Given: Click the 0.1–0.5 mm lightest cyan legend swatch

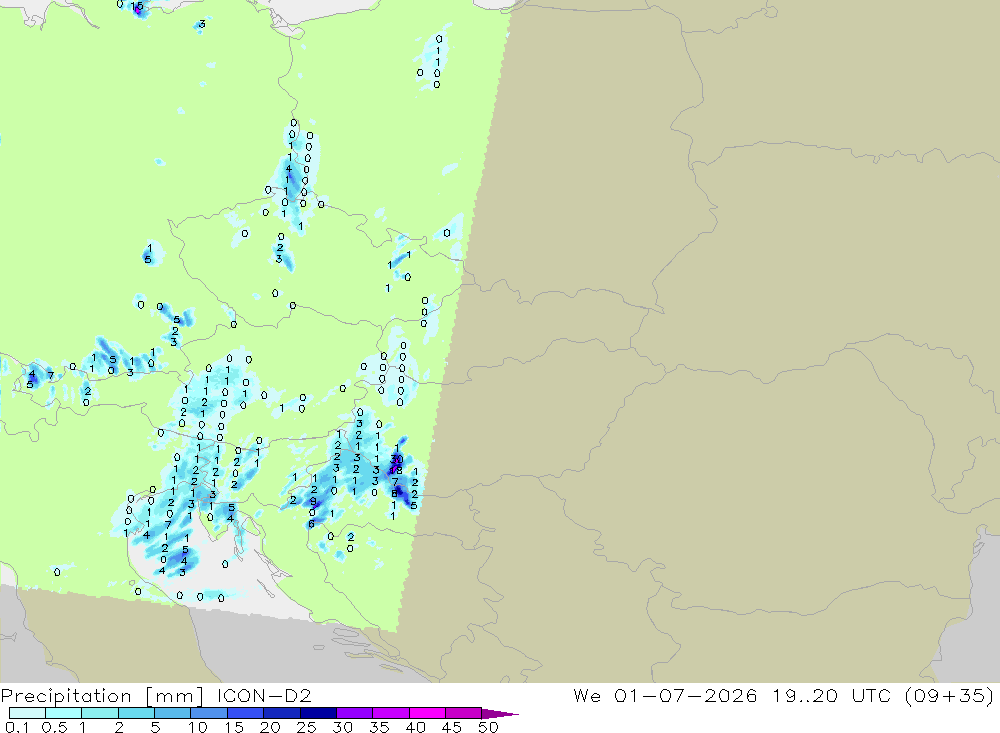Looking at the screenshot, I should click(x=27, y=713).
